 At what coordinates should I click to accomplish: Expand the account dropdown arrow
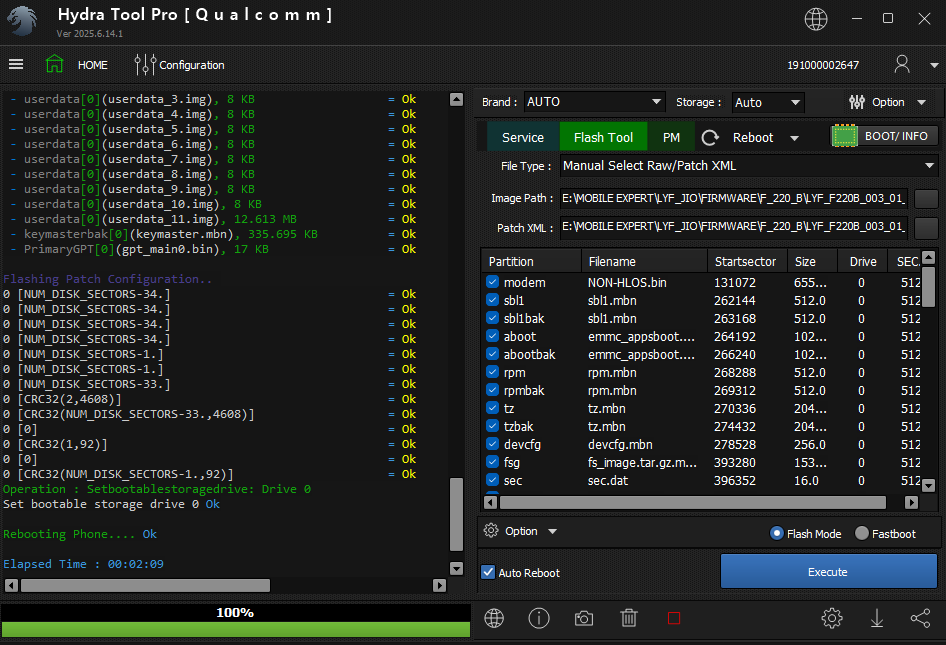(x=934, y=65)
